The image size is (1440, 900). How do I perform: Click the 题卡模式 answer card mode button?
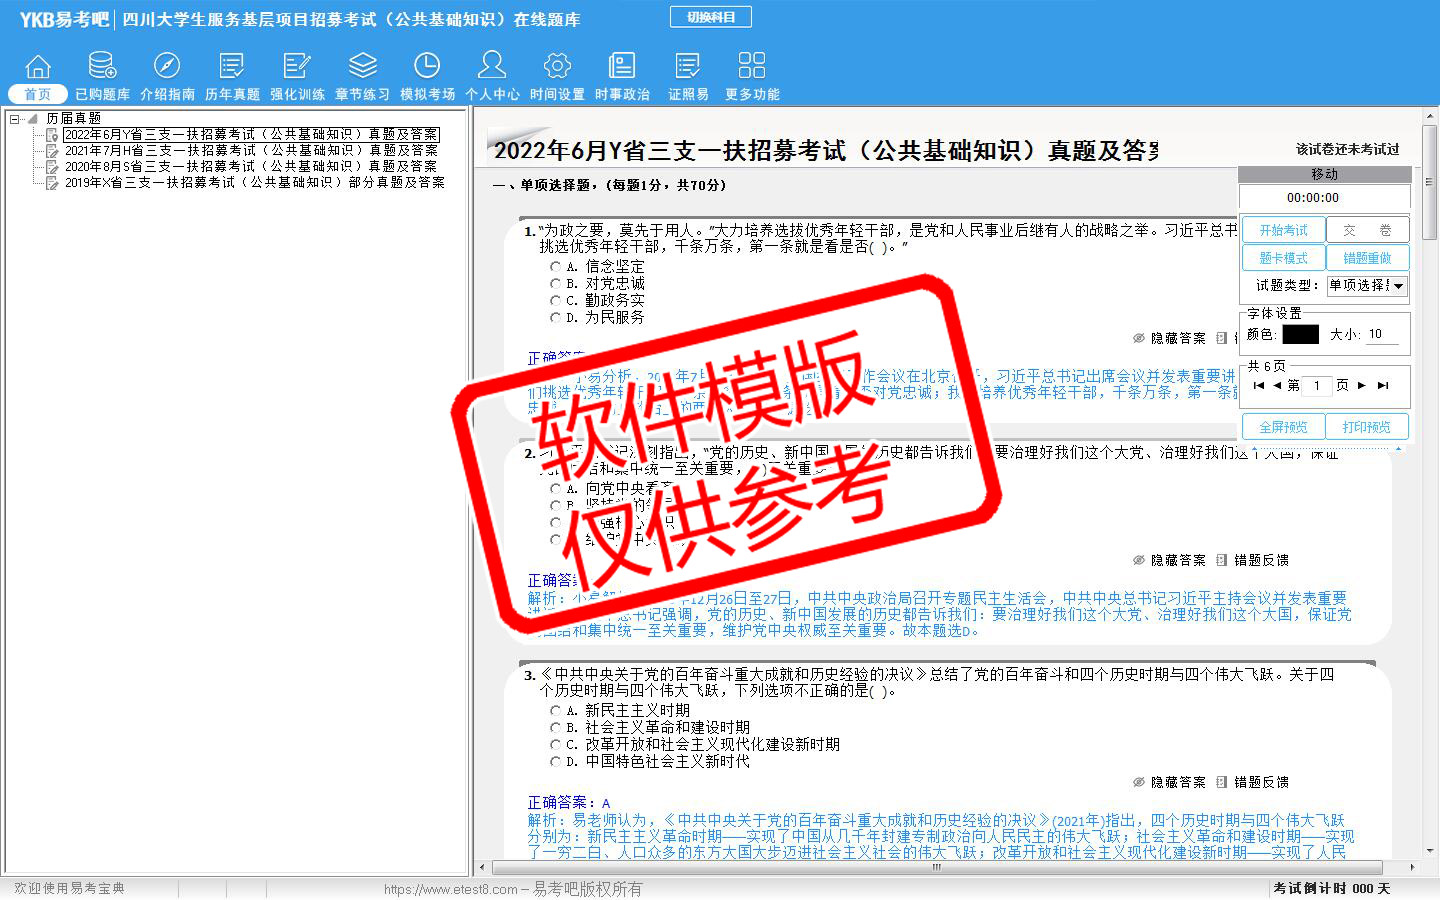click(x=1283, y=258)
